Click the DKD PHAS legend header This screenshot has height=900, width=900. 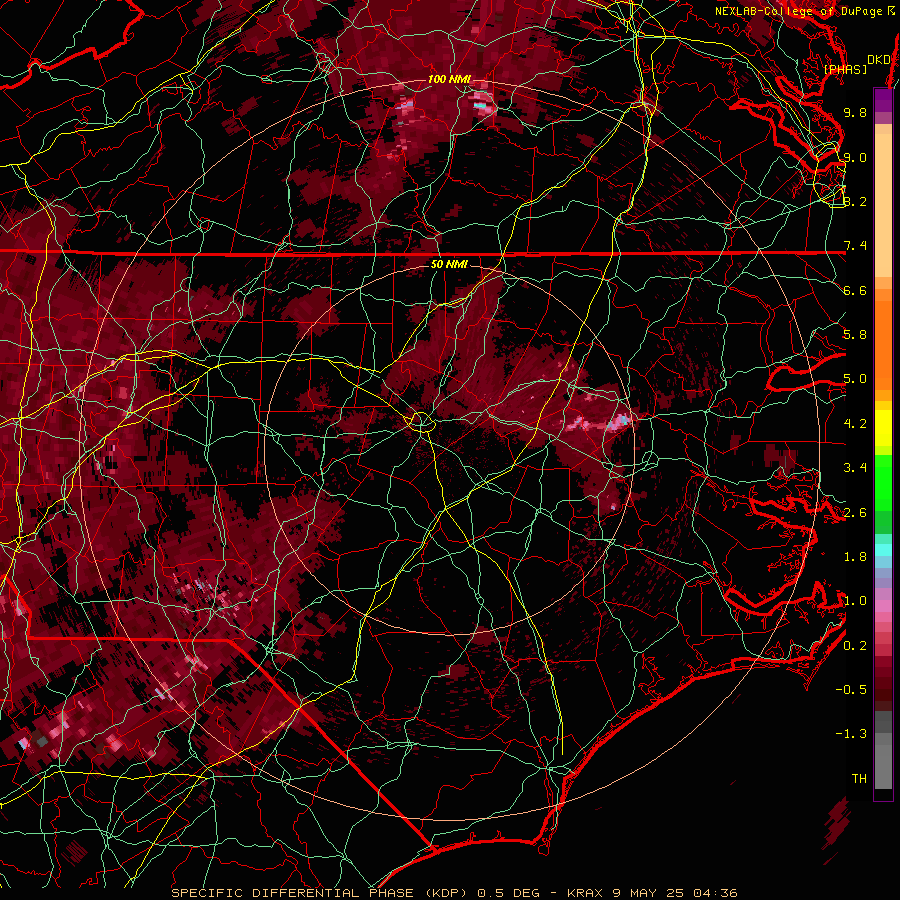856,64
